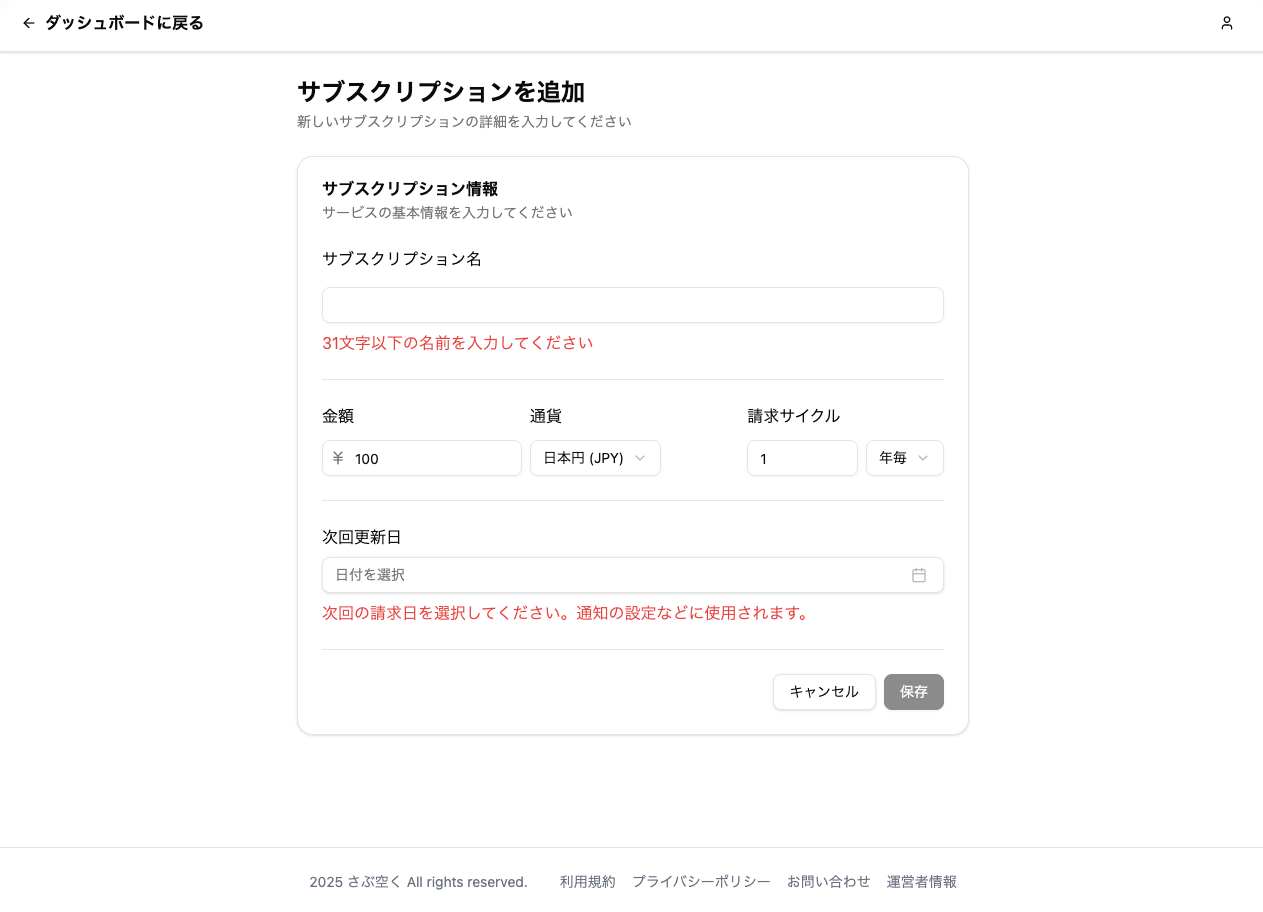Open the 日本円 (JPY) currency selector
1263x912 pixels.
[x=595, y=458]
